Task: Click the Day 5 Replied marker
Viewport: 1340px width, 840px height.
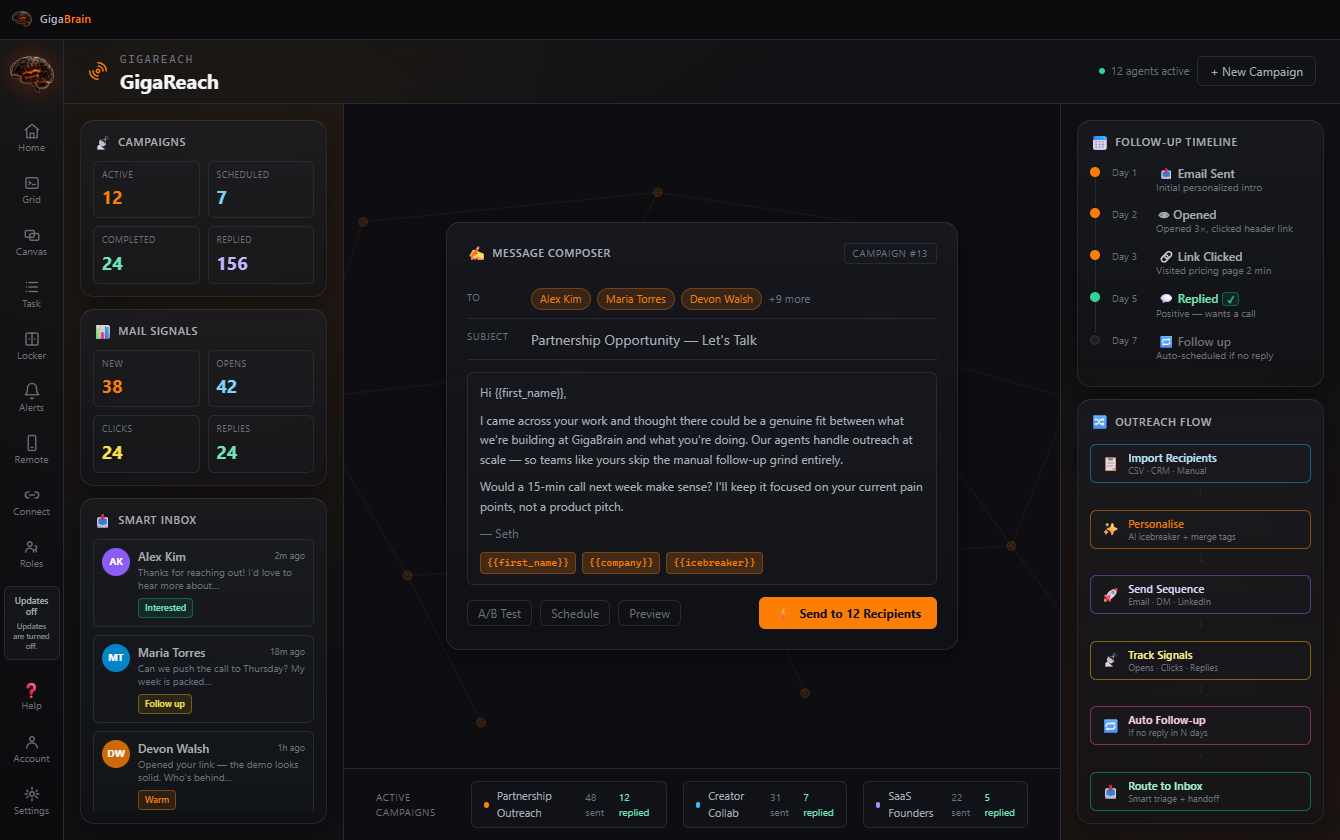Action: click(x=1095, y=297)
